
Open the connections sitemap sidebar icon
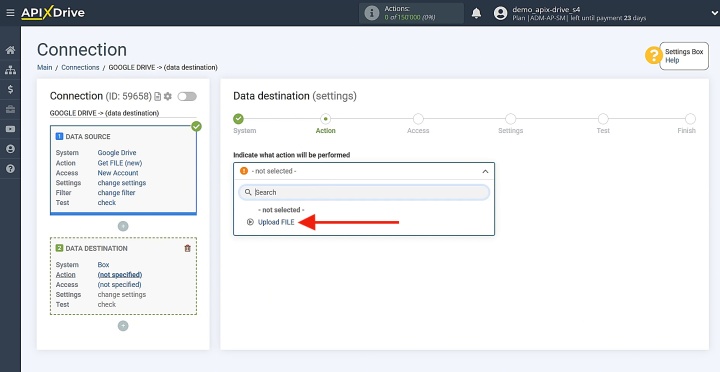pos(10,70)
